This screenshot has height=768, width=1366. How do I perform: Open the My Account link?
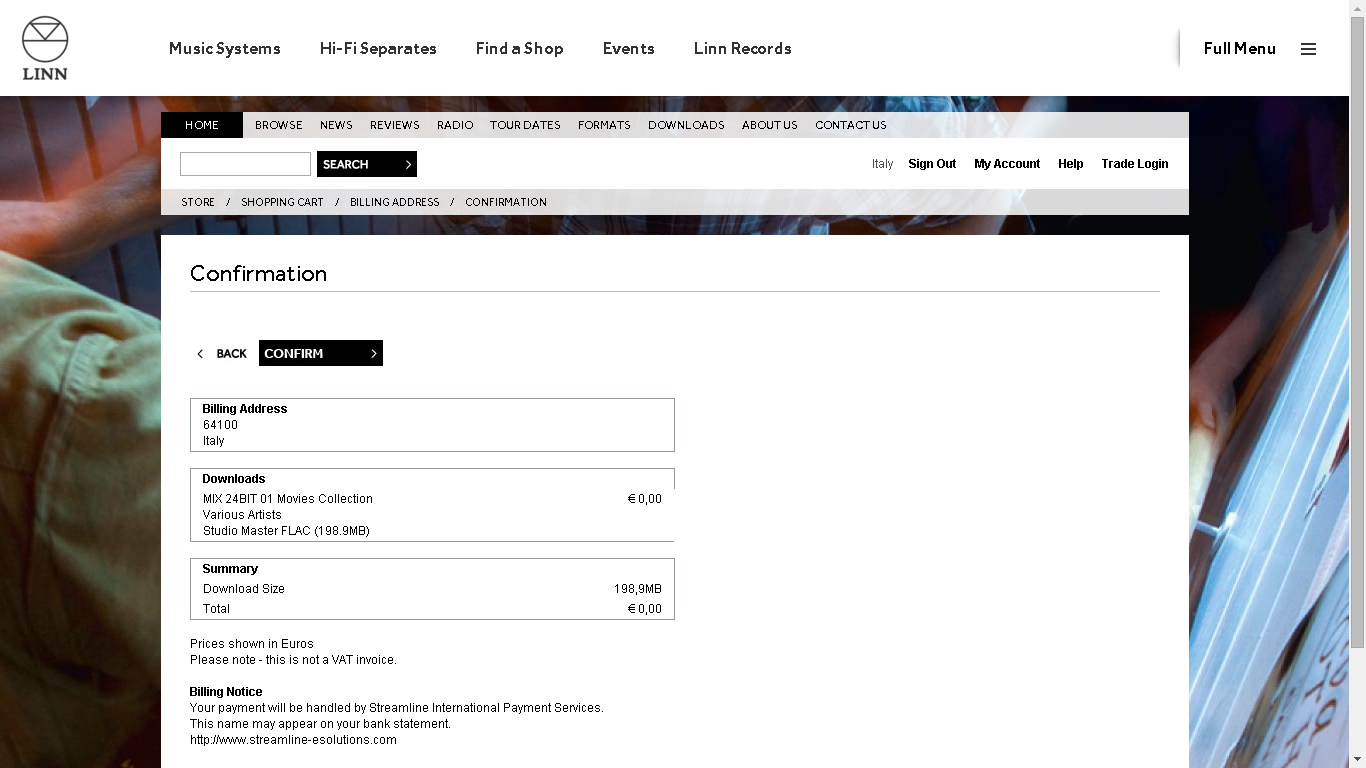[x=1007, y=164]
